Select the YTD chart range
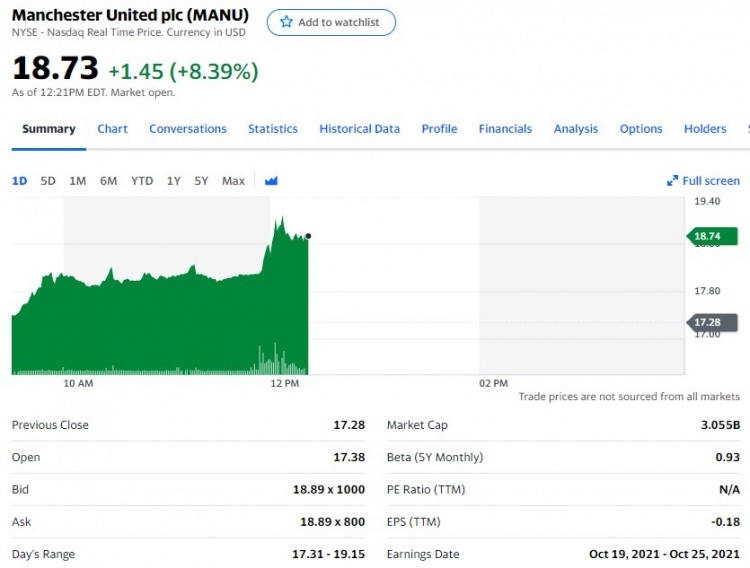Screen dimensions: 750x568 click(x=142, y=181)
